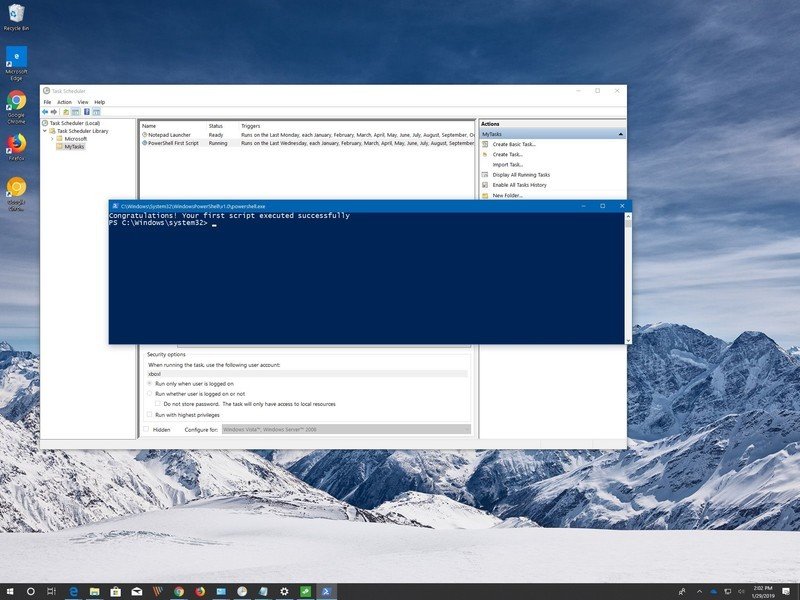Select 'Run only when user is logged on'
This screenshot has height=600, width=800.
[150, 383]
